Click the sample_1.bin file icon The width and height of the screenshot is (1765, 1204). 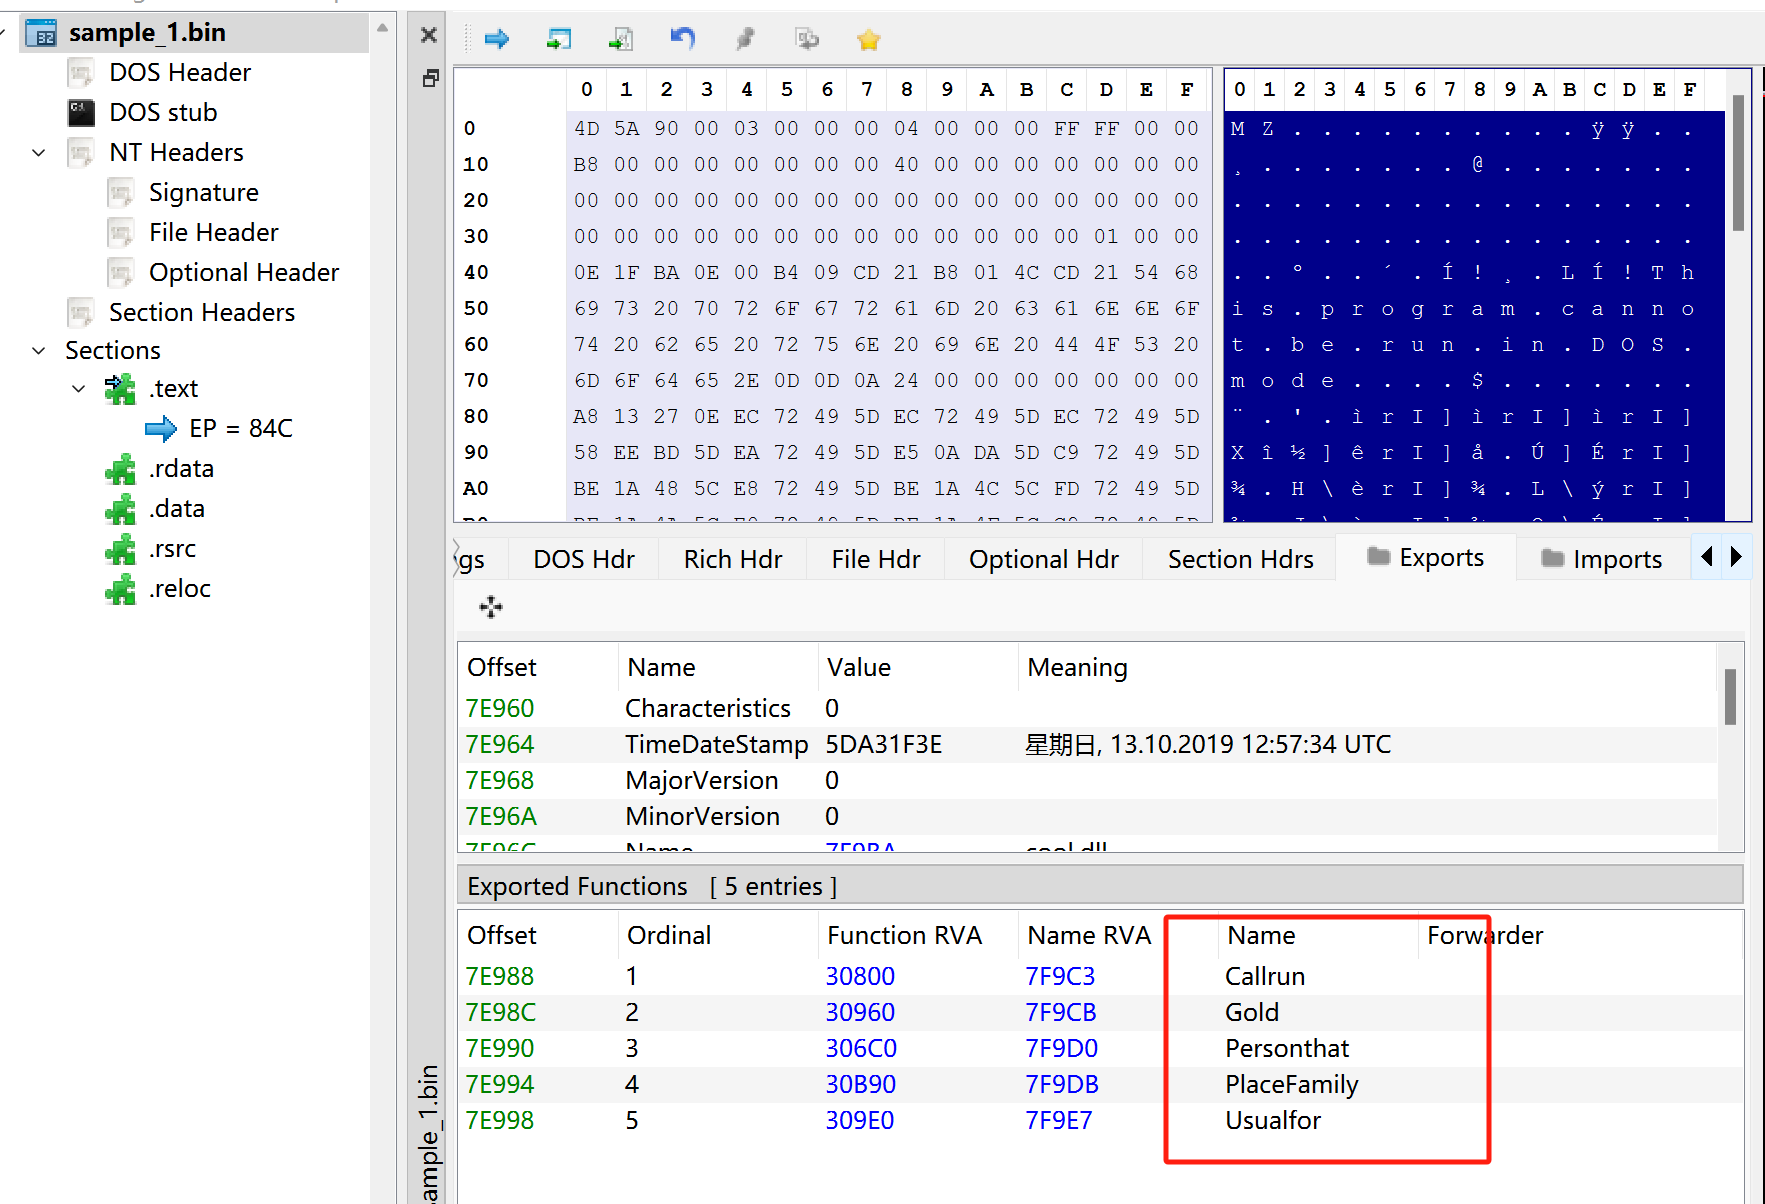coord(42,33)
